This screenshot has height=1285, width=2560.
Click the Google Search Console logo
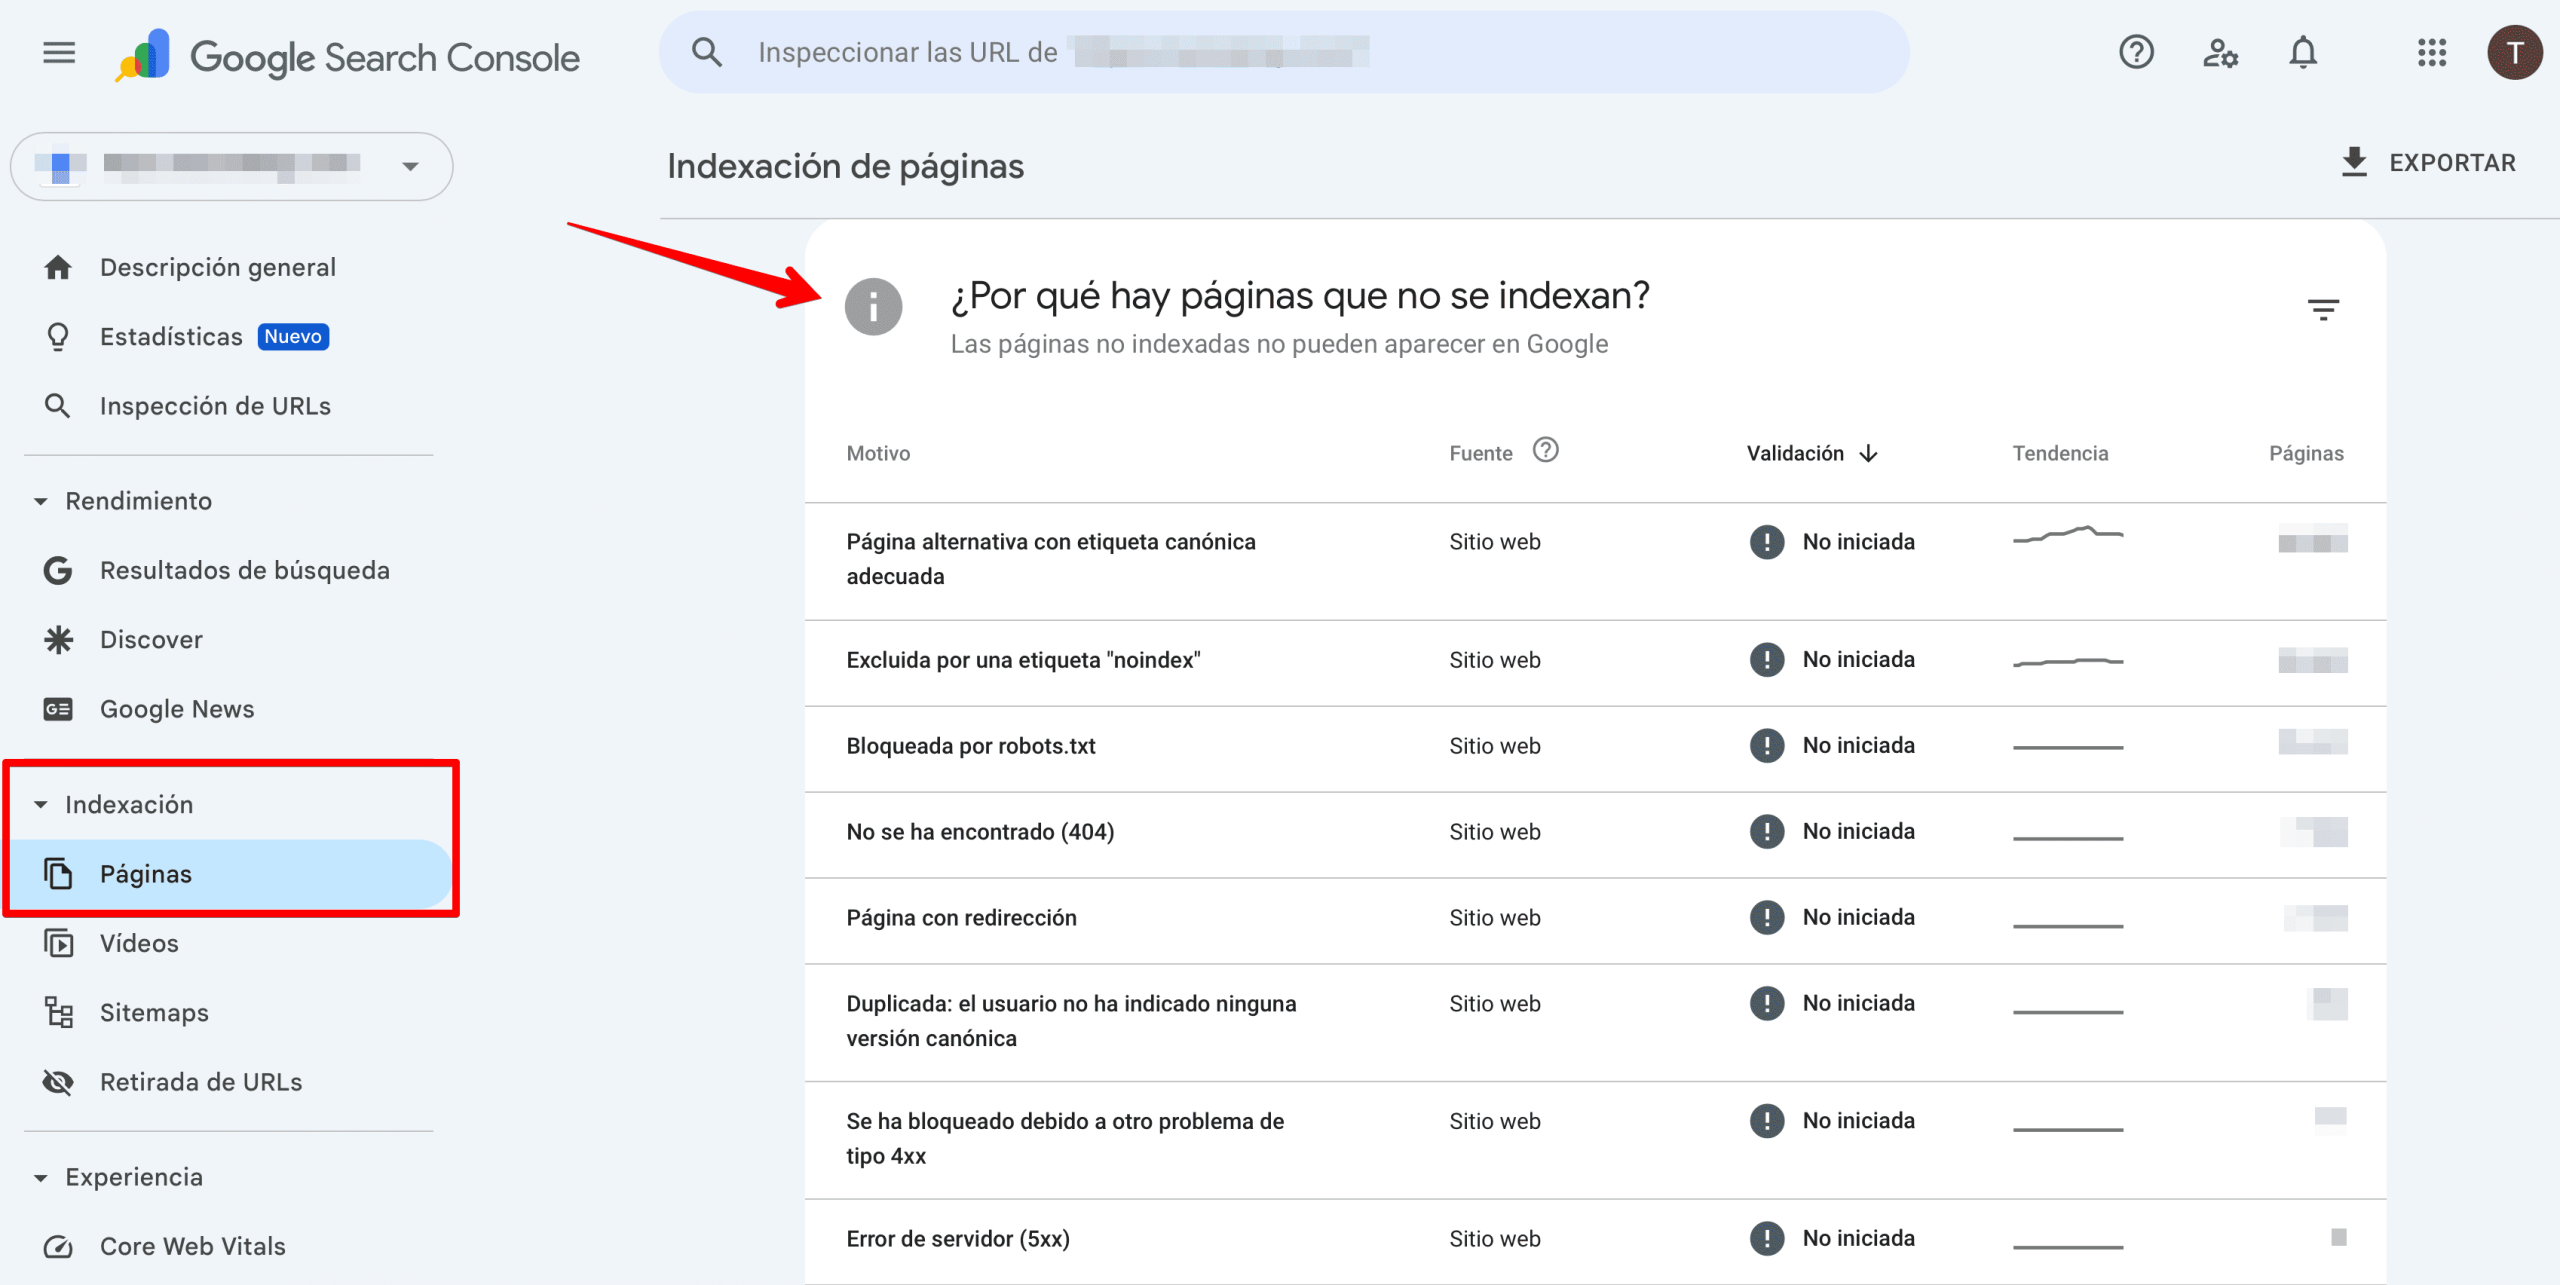coord(347,55)
